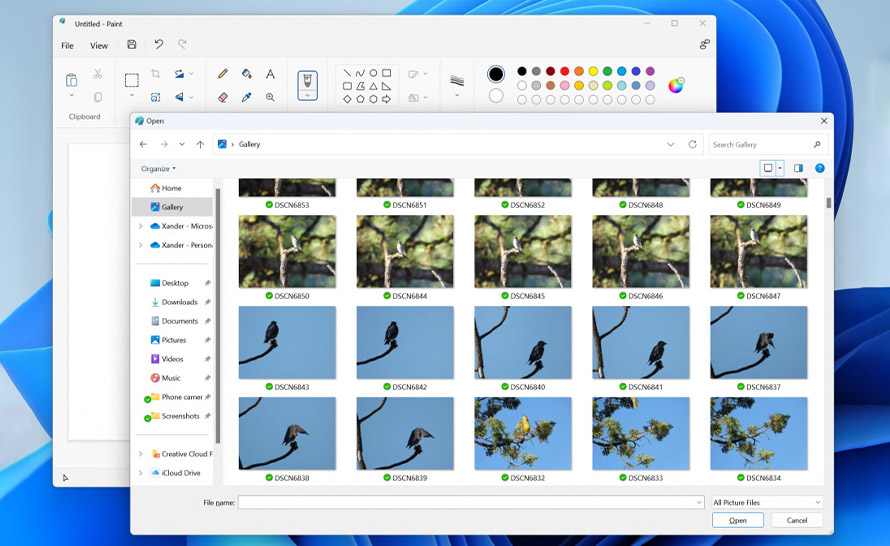Select the black Color 1 circle

(x=496, y=74)
